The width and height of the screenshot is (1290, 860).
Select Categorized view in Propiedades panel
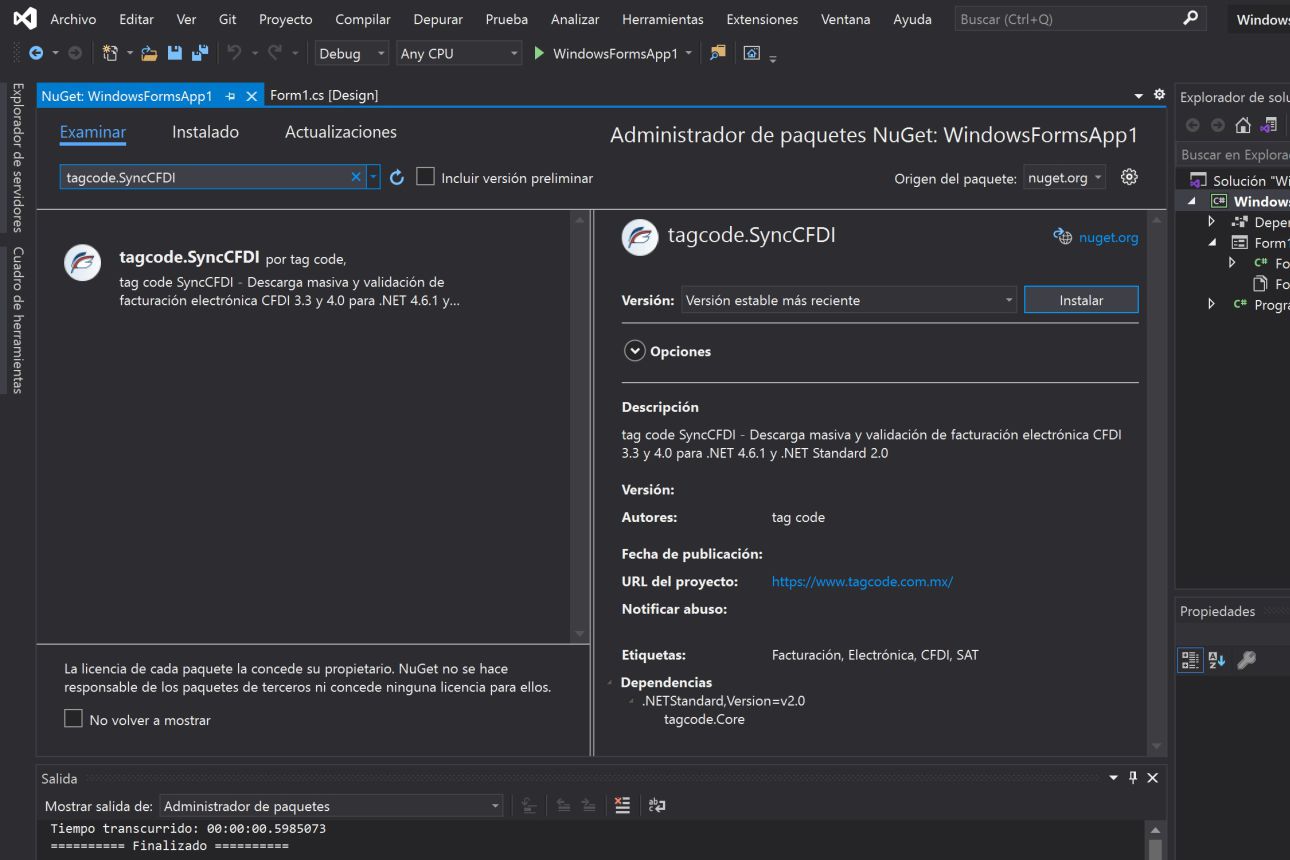[x=1190, y=660]
